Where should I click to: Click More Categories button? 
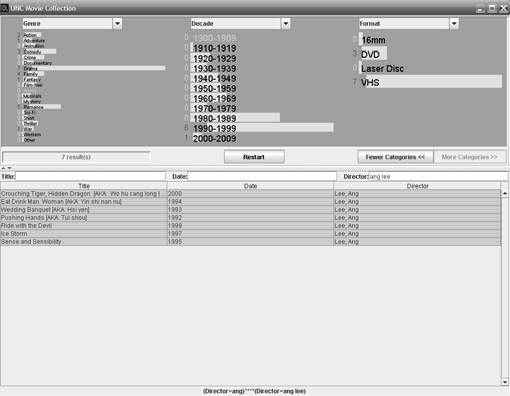pos(470,157)
